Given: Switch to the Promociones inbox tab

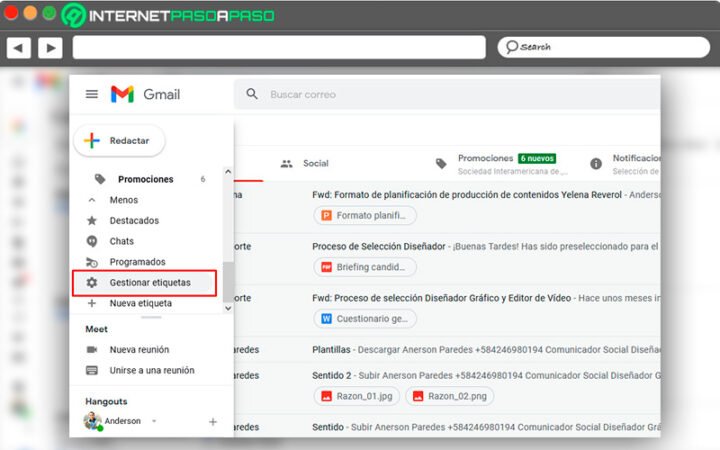Looking at the screenshot, I should [x=485, y=158].
